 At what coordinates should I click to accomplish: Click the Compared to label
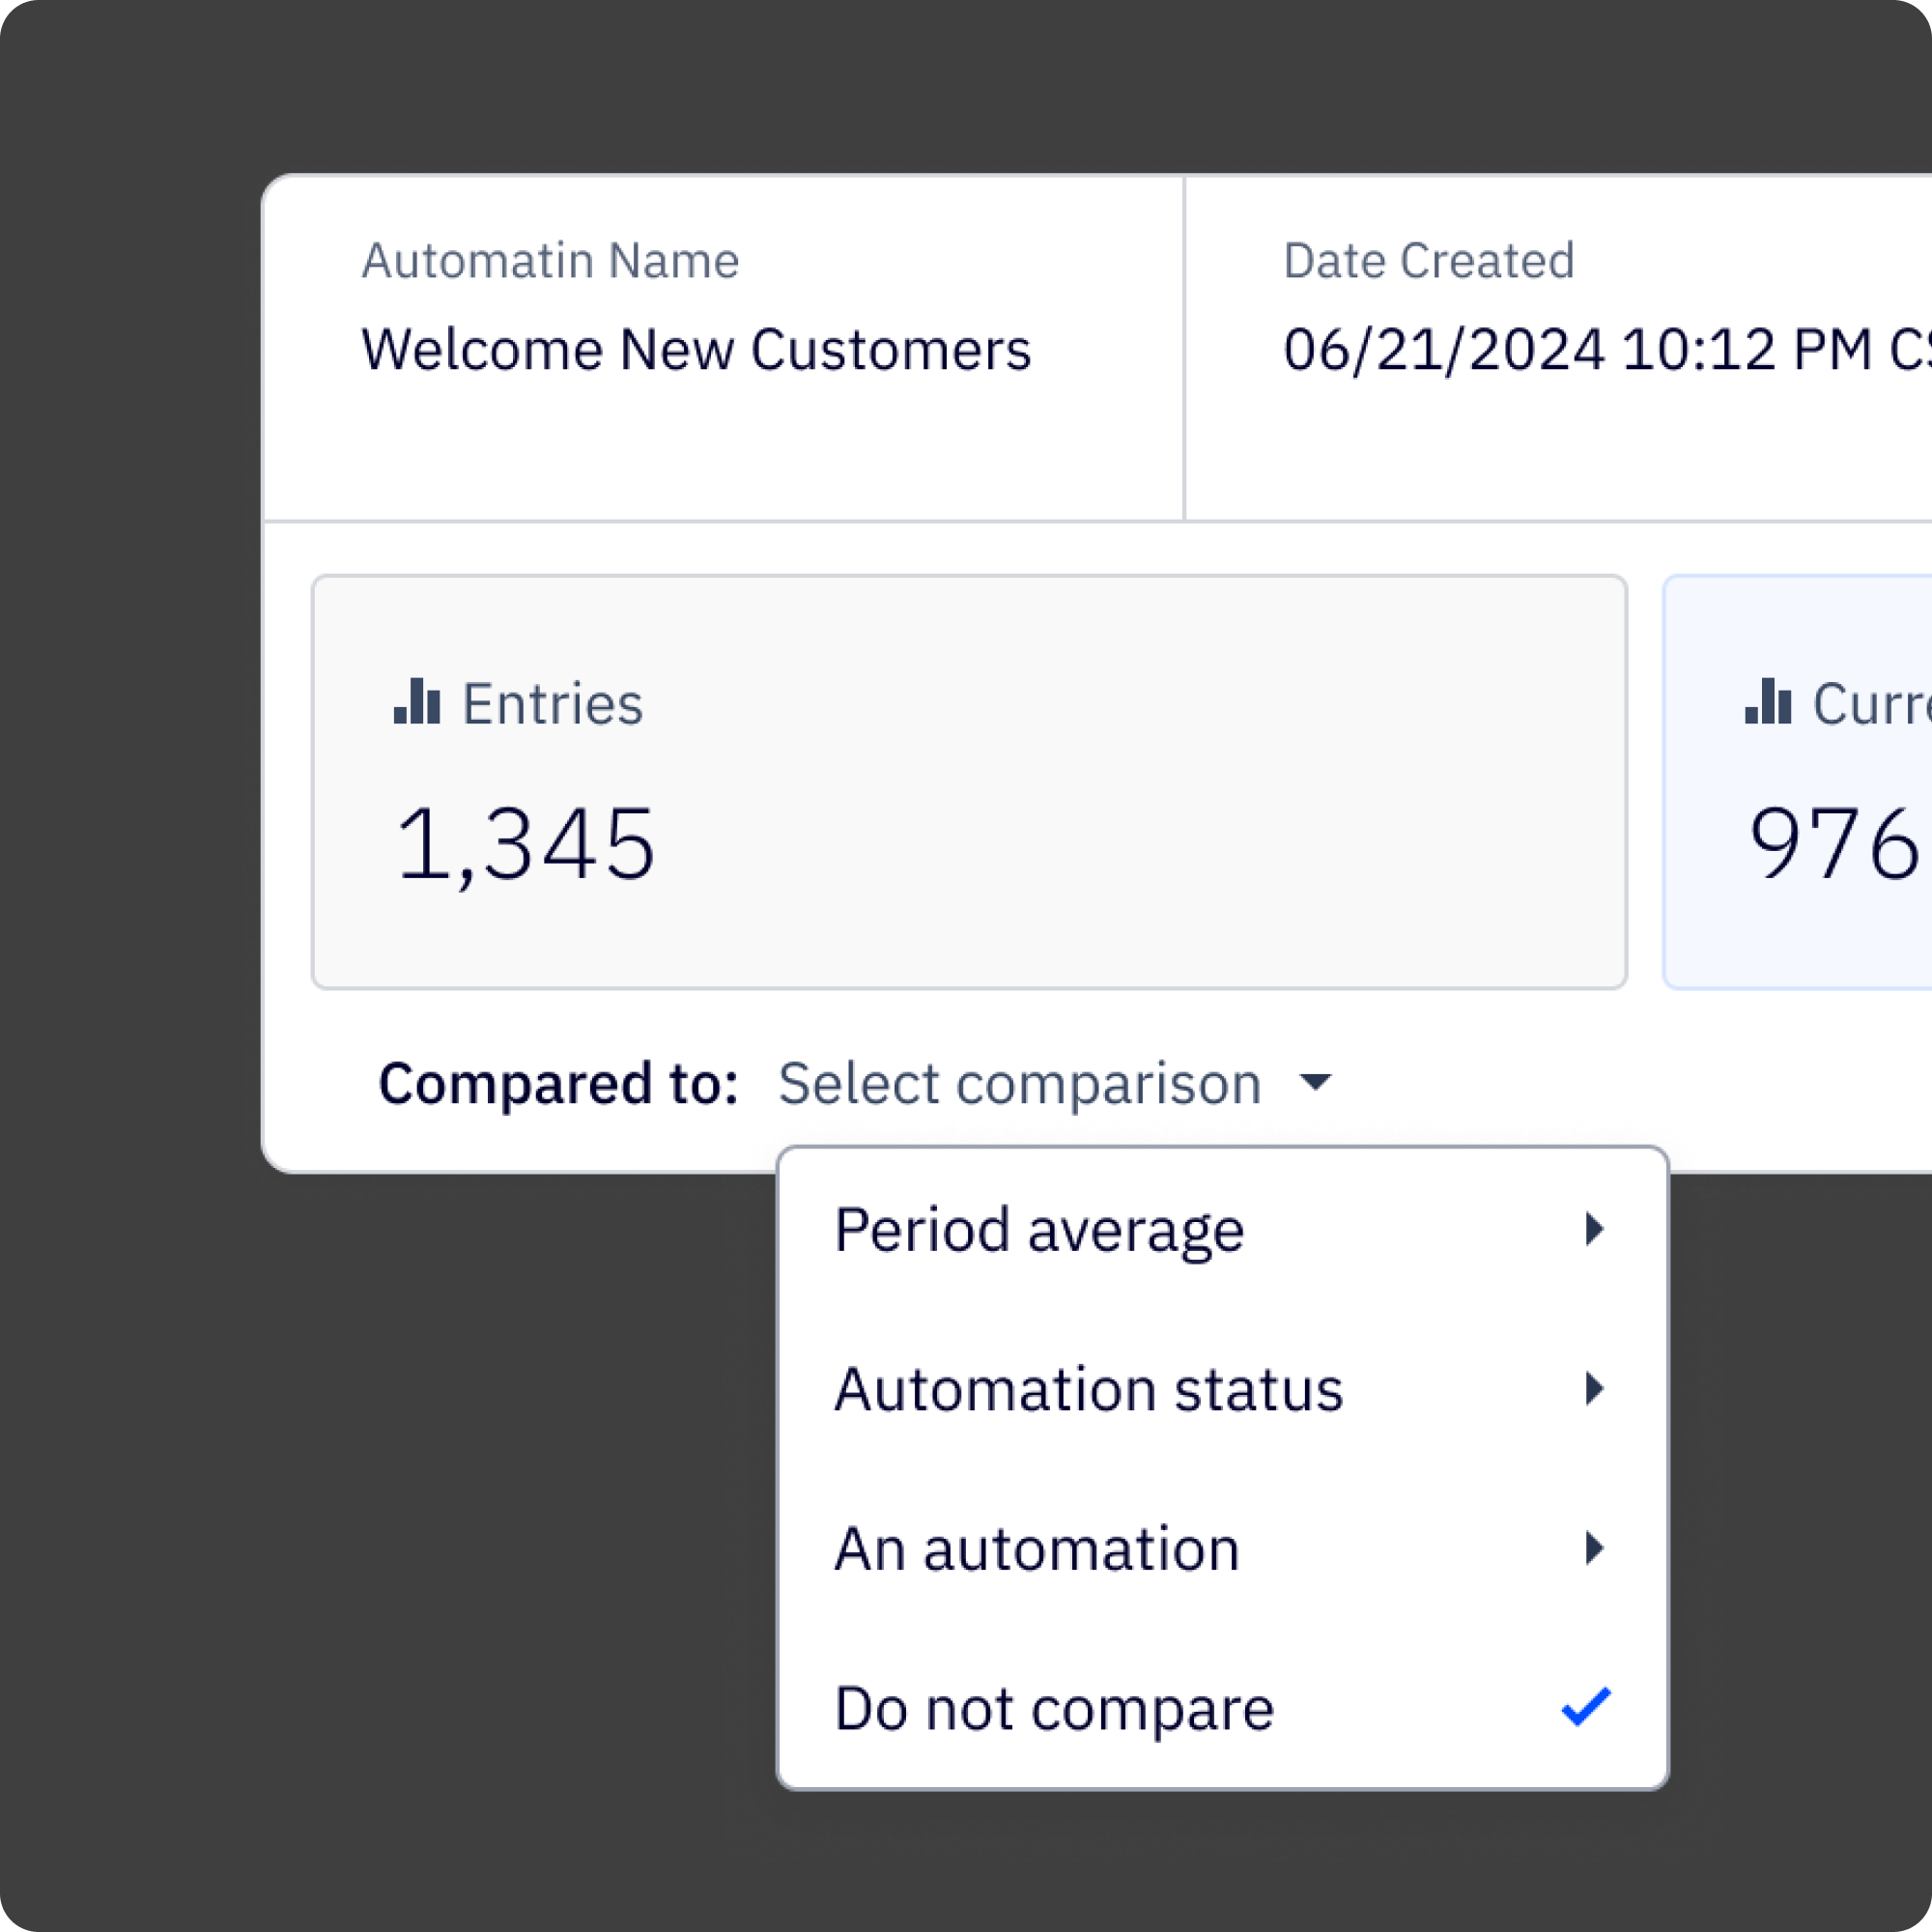558,1083
